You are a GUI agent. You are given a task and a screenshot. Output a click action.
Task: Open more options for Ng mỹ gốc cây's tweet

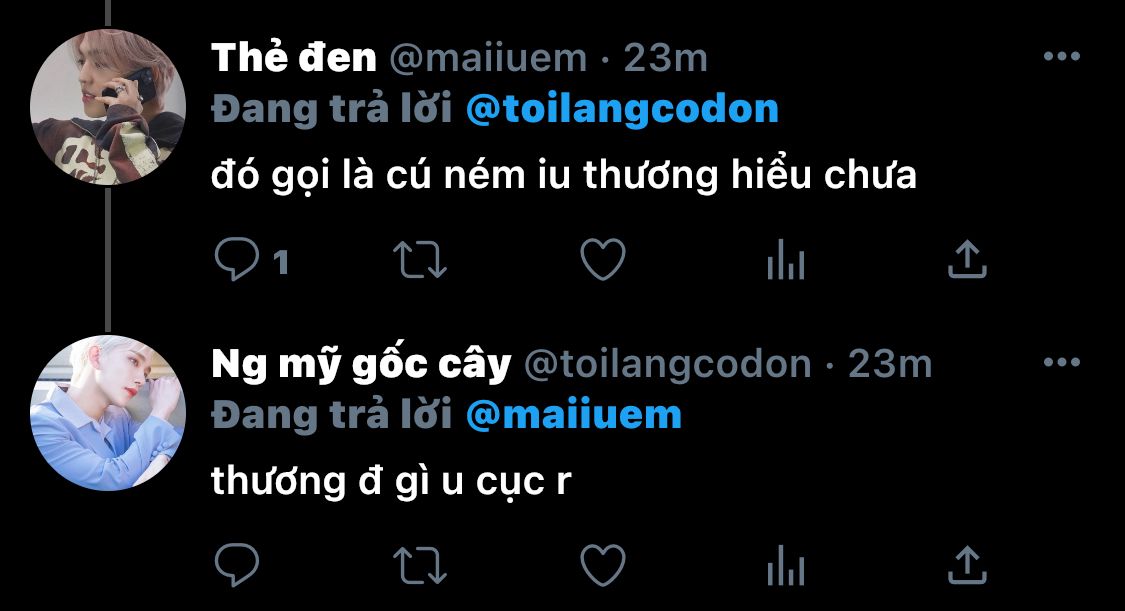click(1062, 362)
